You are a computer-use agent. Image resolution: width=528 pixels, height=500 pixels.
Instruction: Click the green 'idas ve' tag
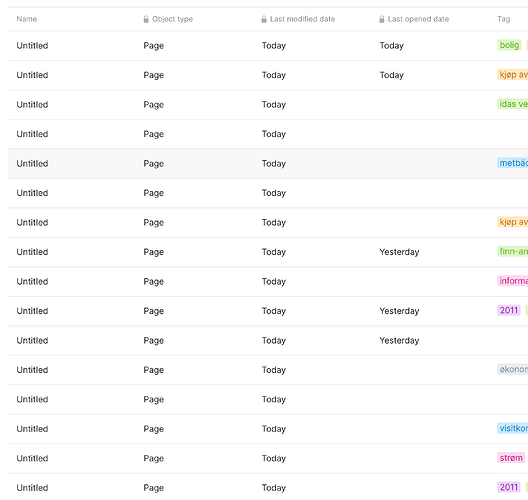point(513,104)
